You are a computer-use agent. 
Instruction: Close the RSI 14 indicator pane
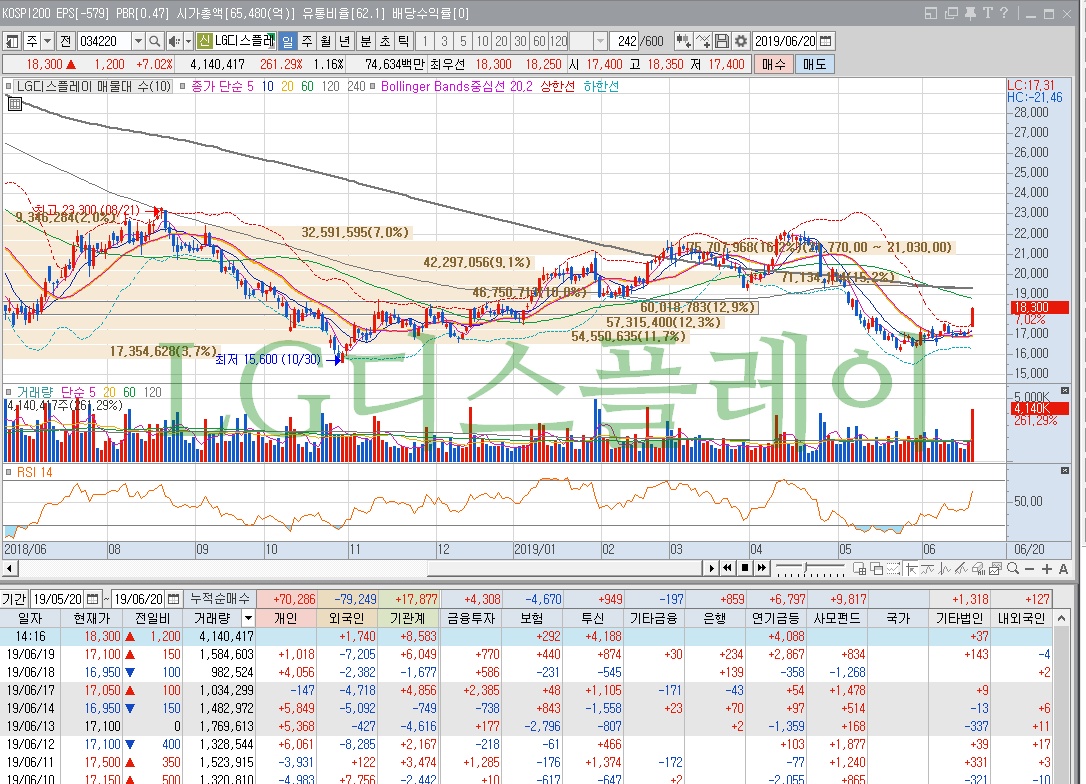coord(1065,471)
